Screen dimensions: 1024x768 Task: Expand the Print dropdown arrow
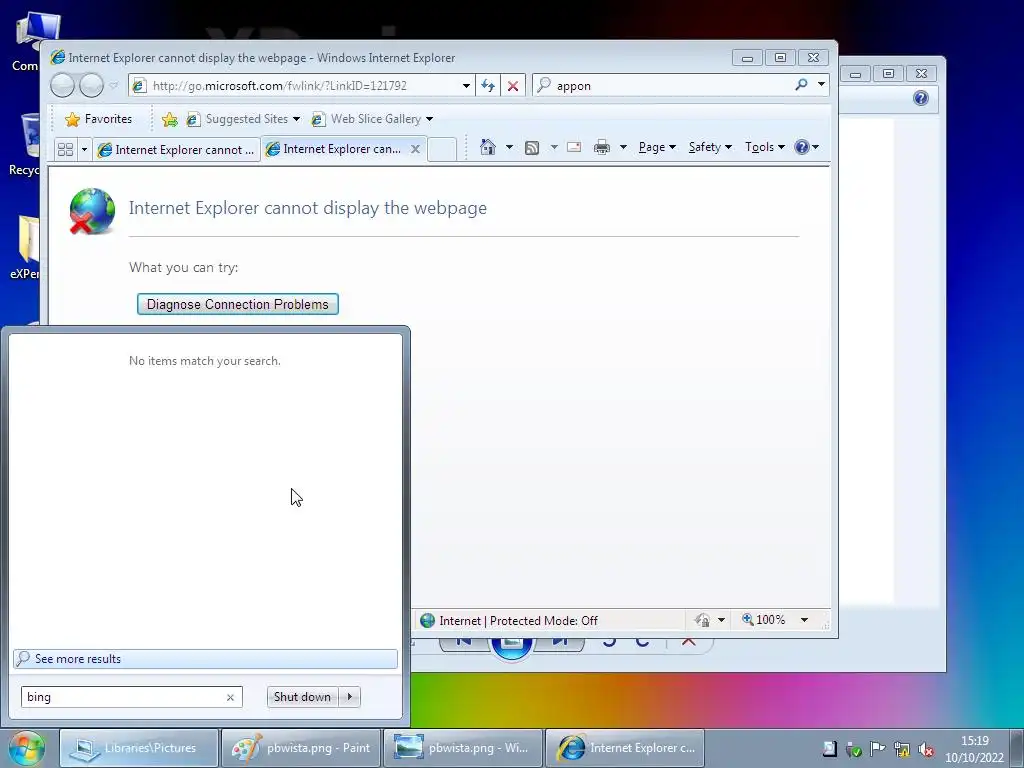coord(623,147)
